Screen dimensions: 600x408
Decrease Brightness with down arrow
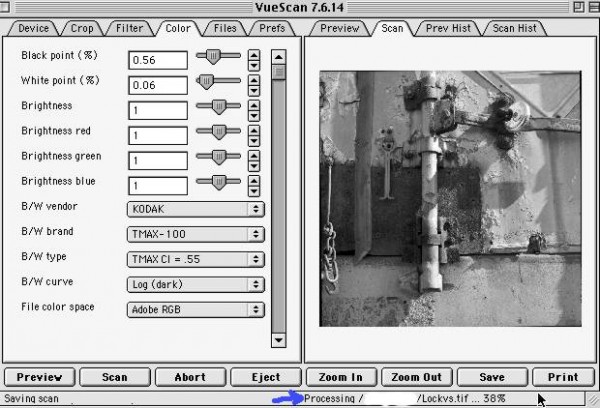coord(254,116)
